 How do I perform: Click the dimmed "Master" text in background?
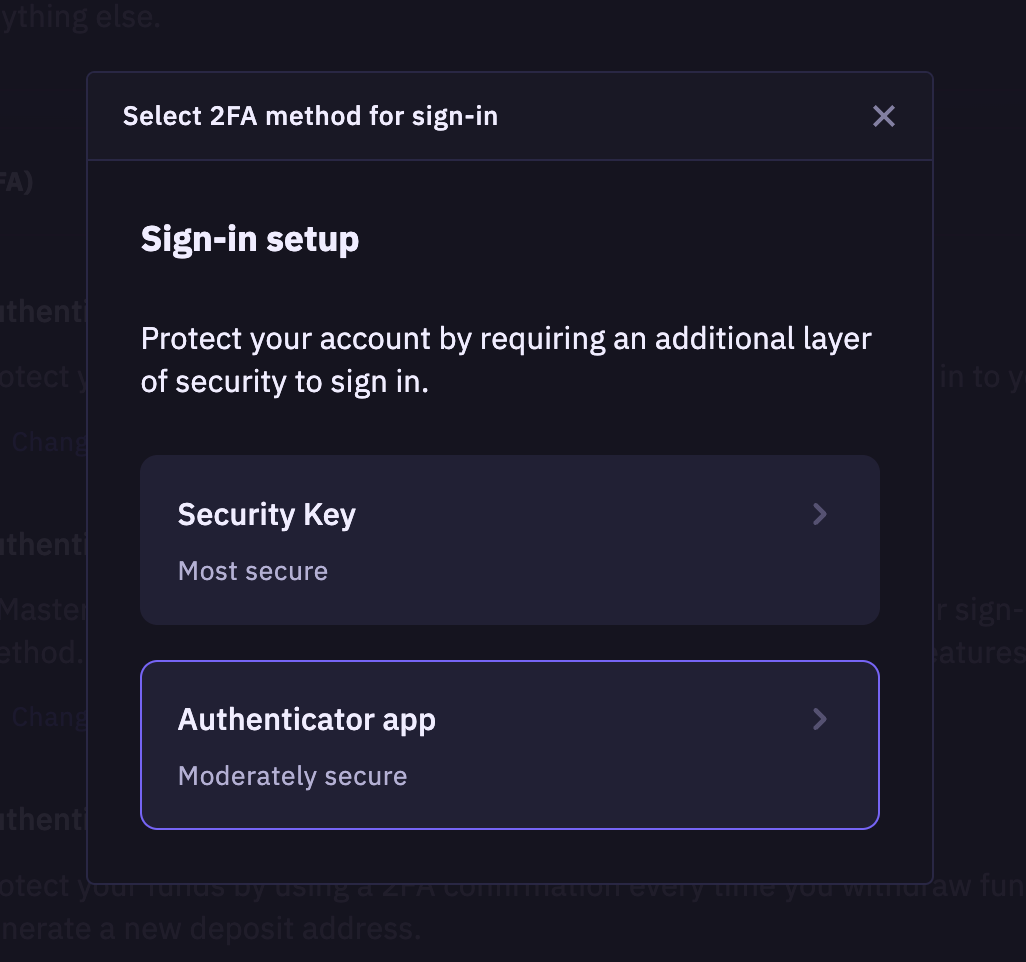[43, 609]
